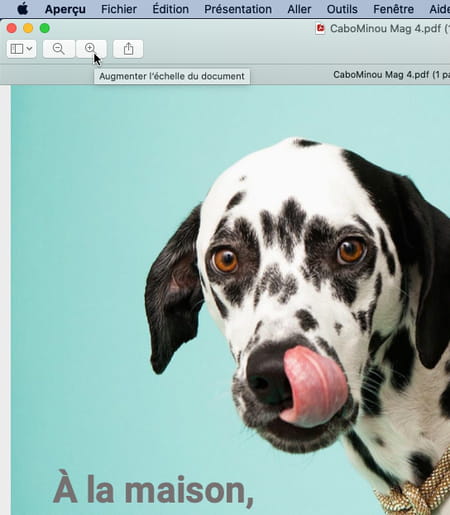The height and width of the screenshot is (515, 450).
Task: Open the Aller menu
Action: (x=299, y=9)
